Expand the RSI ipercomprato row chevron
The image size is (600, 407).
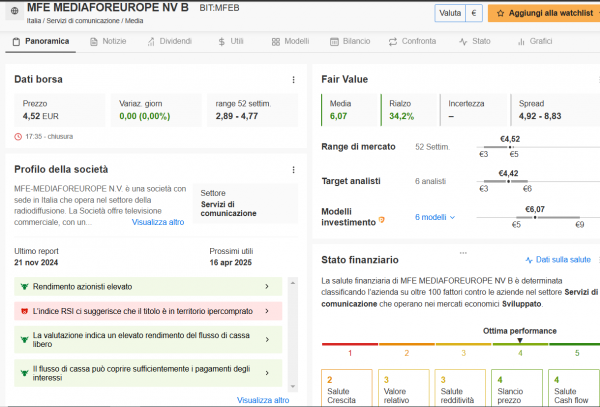267,311
